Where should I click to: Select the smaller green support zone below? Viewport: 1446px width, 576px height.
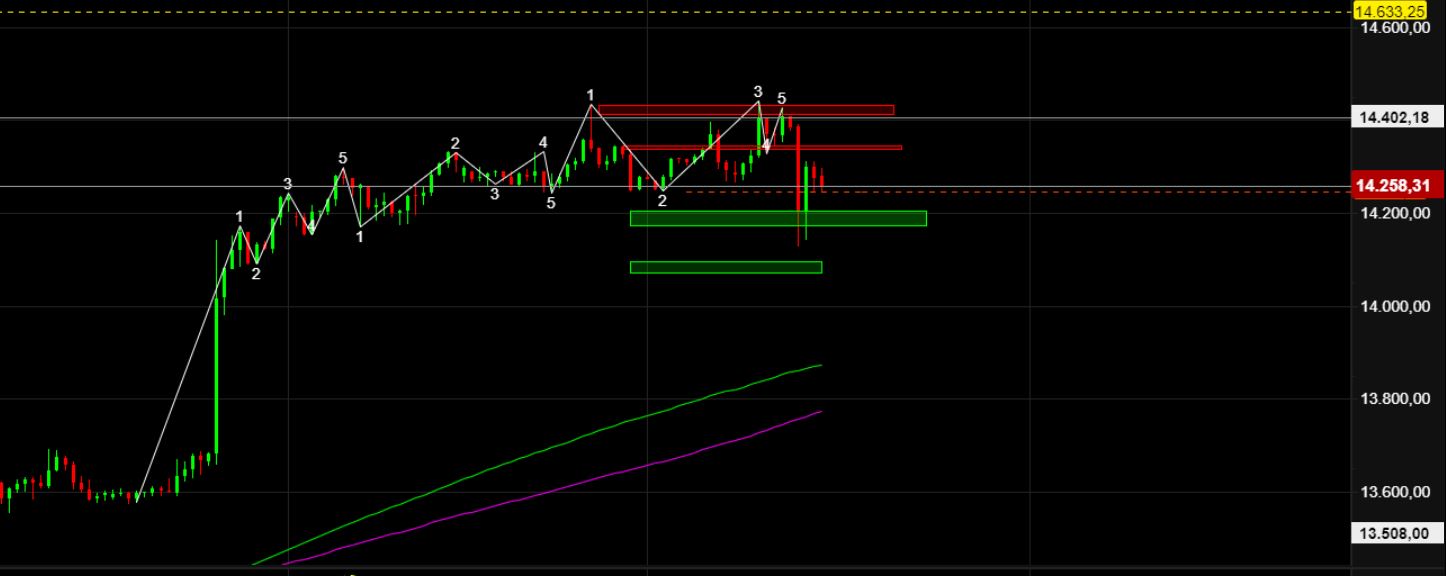(x=725, y=265)
